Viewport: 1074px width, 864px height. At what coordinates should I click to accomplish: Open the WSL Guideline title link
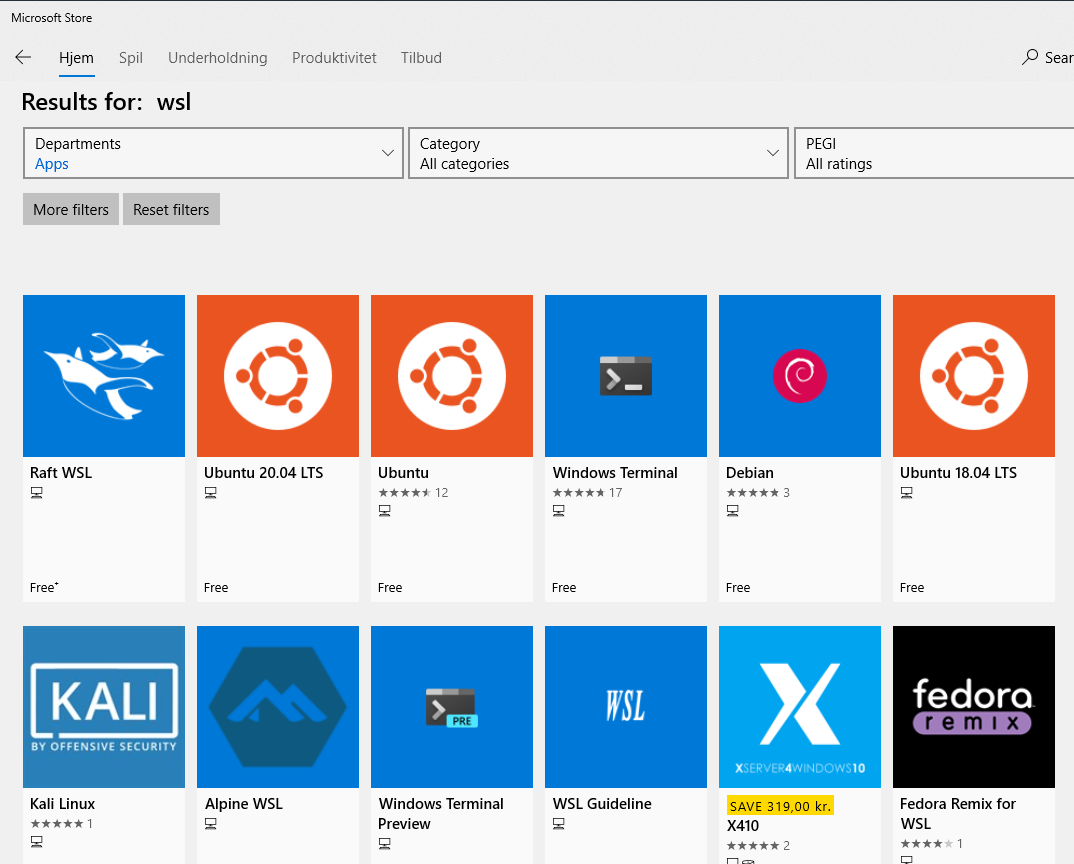pos(602,804)
